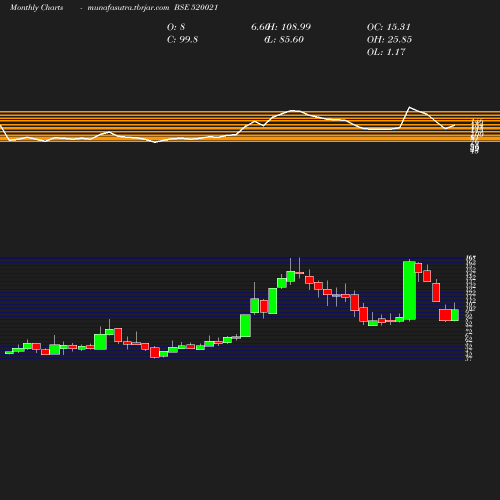This screenshot has height=500, width=500.
Task: Select the "H: 108.99" high value
Action: [x=289, y=27]
